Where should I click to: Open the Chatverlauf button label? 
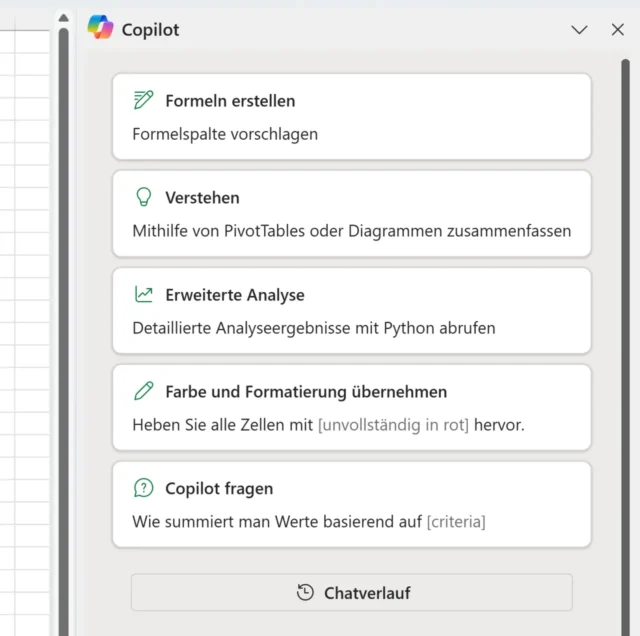tap(367, 593)
